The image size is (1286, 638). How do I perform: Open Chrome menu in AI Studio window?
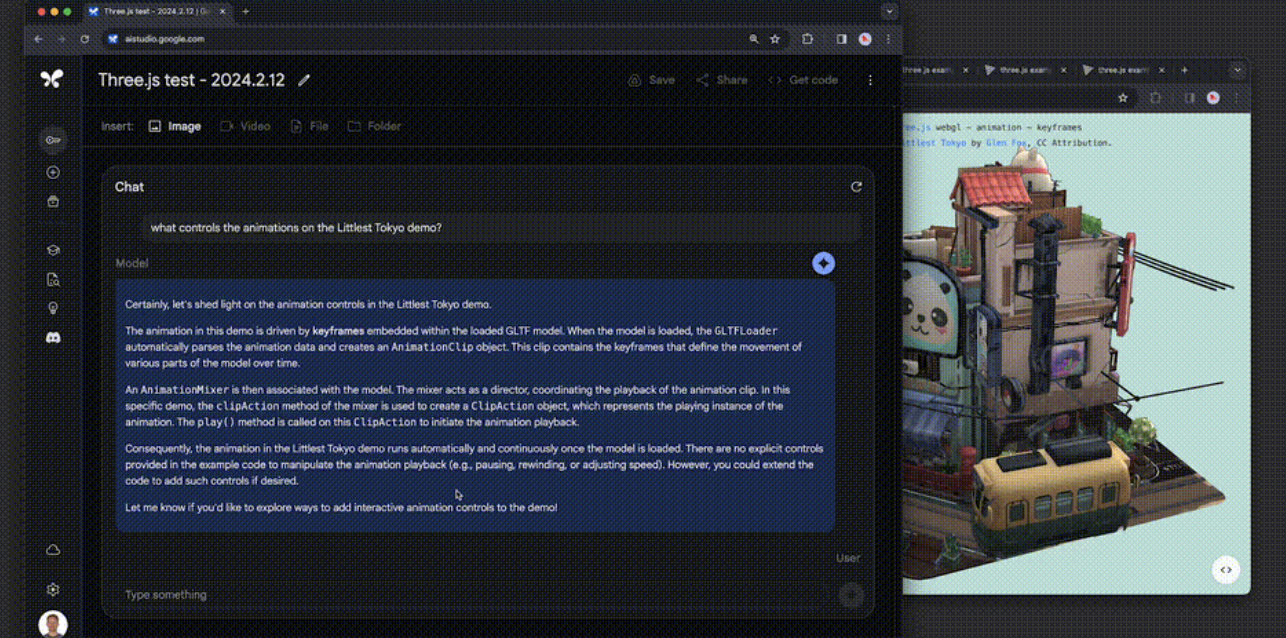[x=888, y=39]
